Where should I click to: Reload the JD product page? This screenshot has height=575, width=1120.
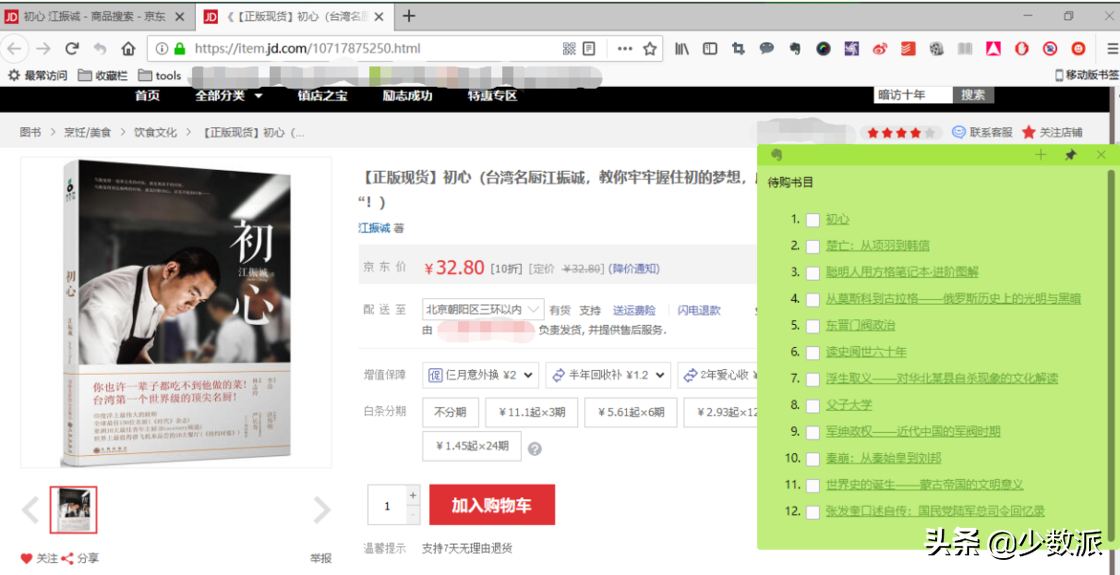coord(71,49)
